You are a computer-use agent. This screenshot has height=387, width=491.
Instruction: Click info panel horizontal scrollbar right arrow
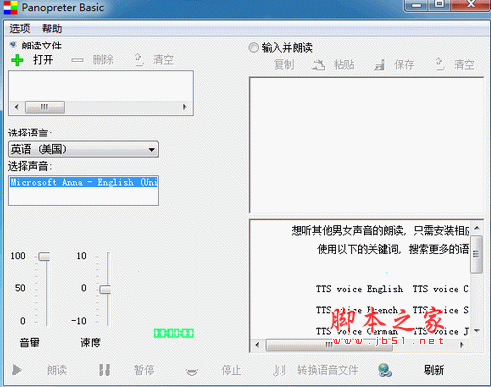tap(461, 345)
